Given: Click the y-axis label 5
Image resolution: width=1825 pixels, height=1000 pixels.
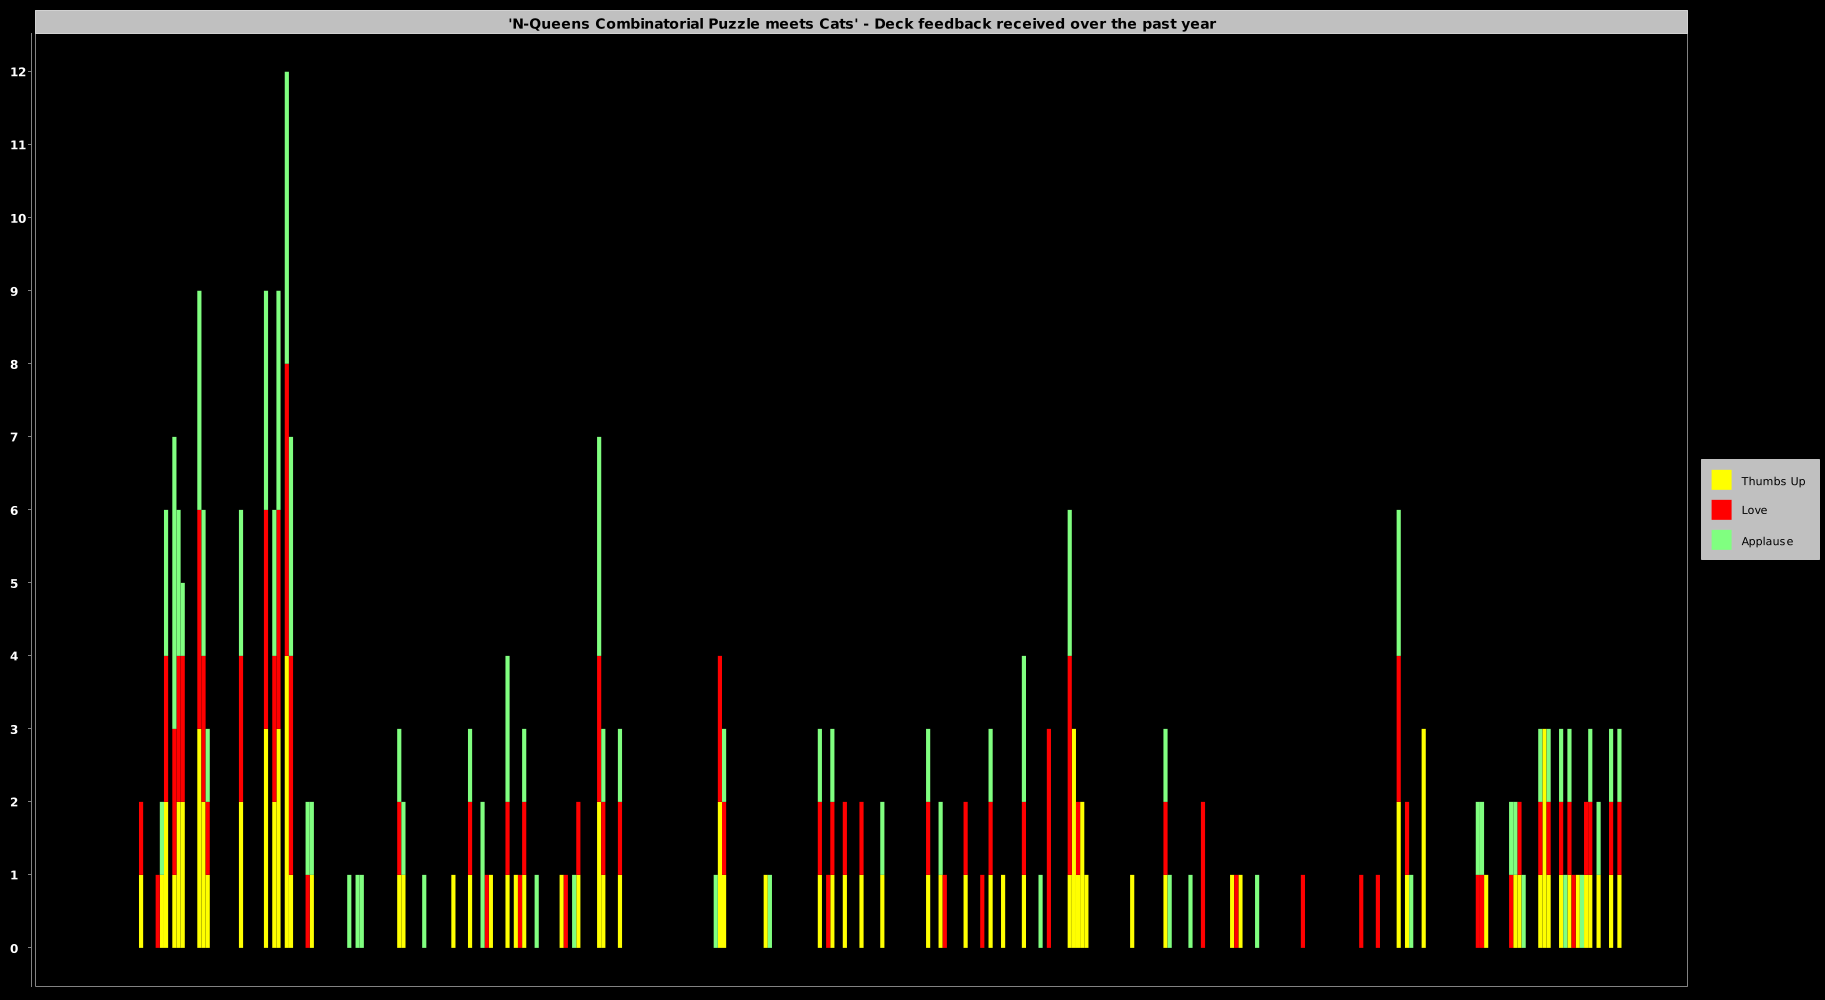Looking at the screenshot, I should click(x=14, y=583).
